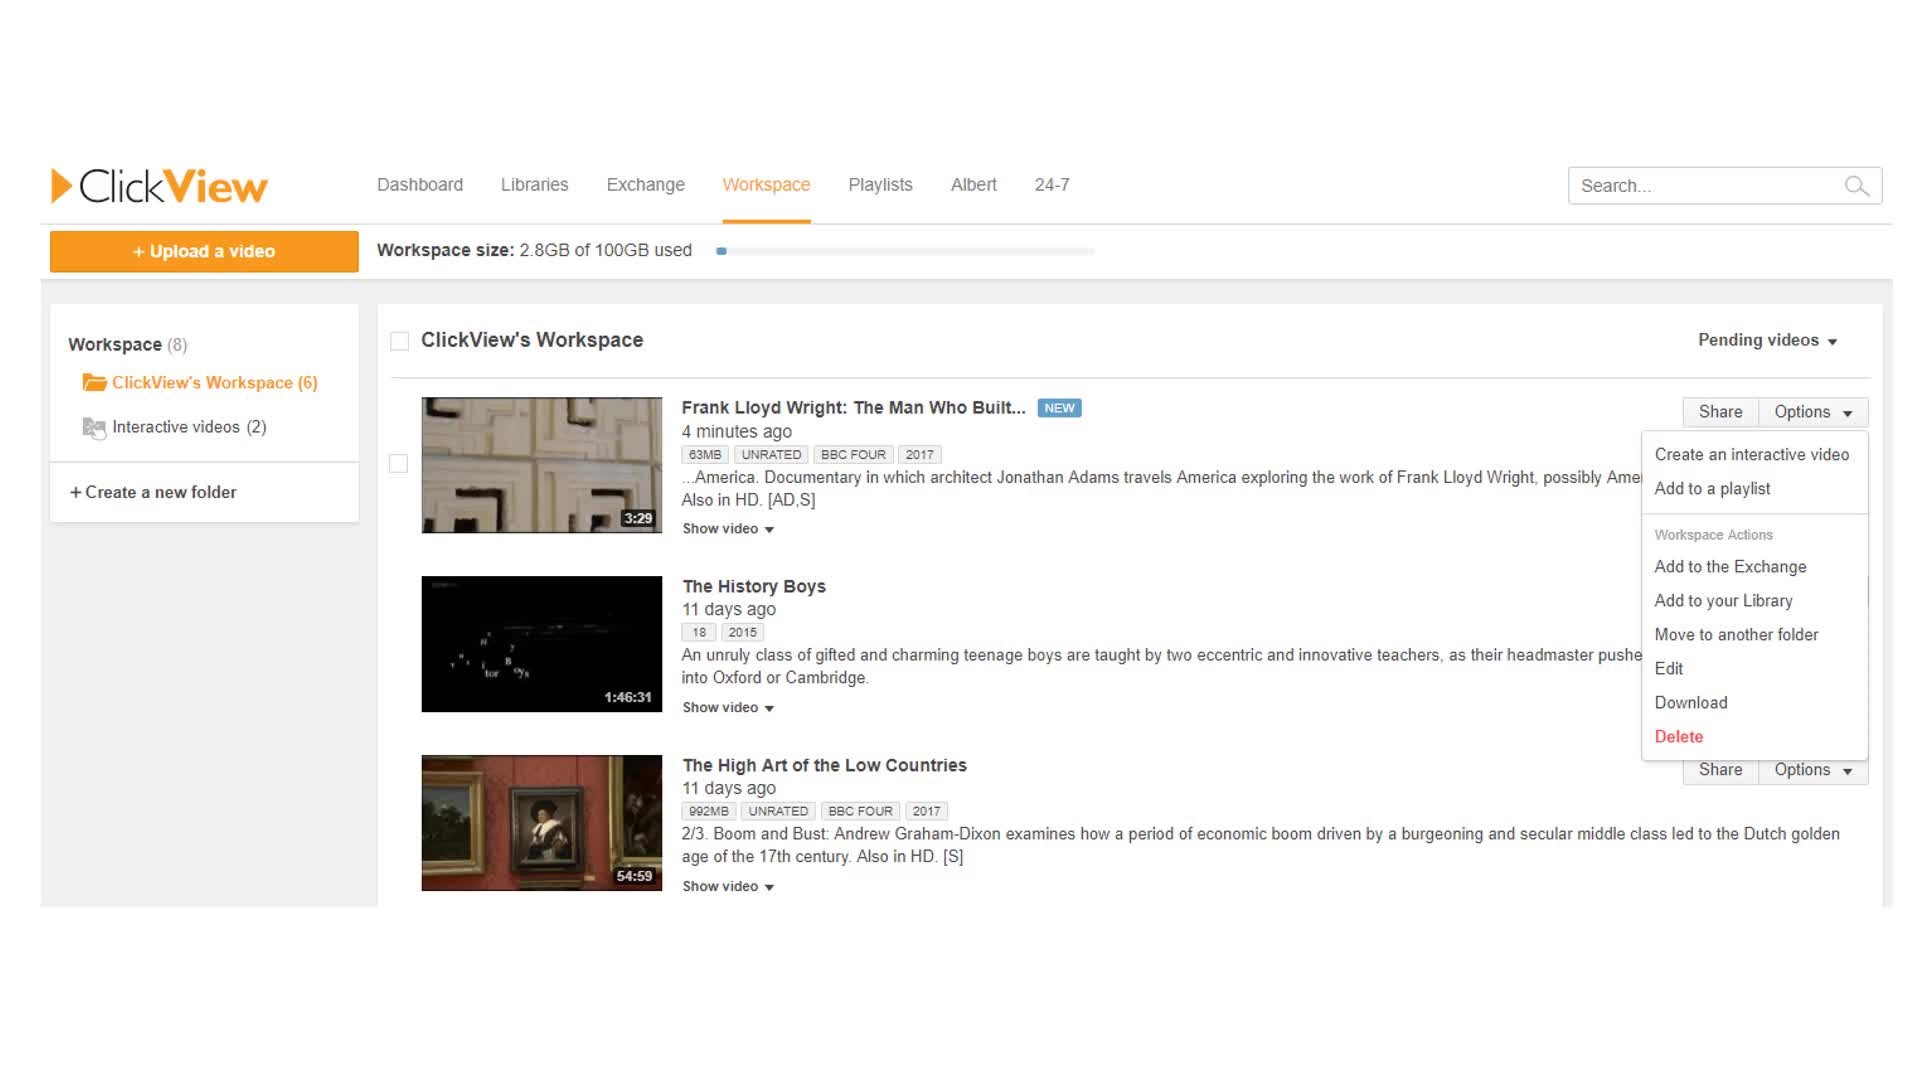Open the Frank Lloyd Wright video thumbnail
The image size is (1920, 1080).
(x=541, y=465)
